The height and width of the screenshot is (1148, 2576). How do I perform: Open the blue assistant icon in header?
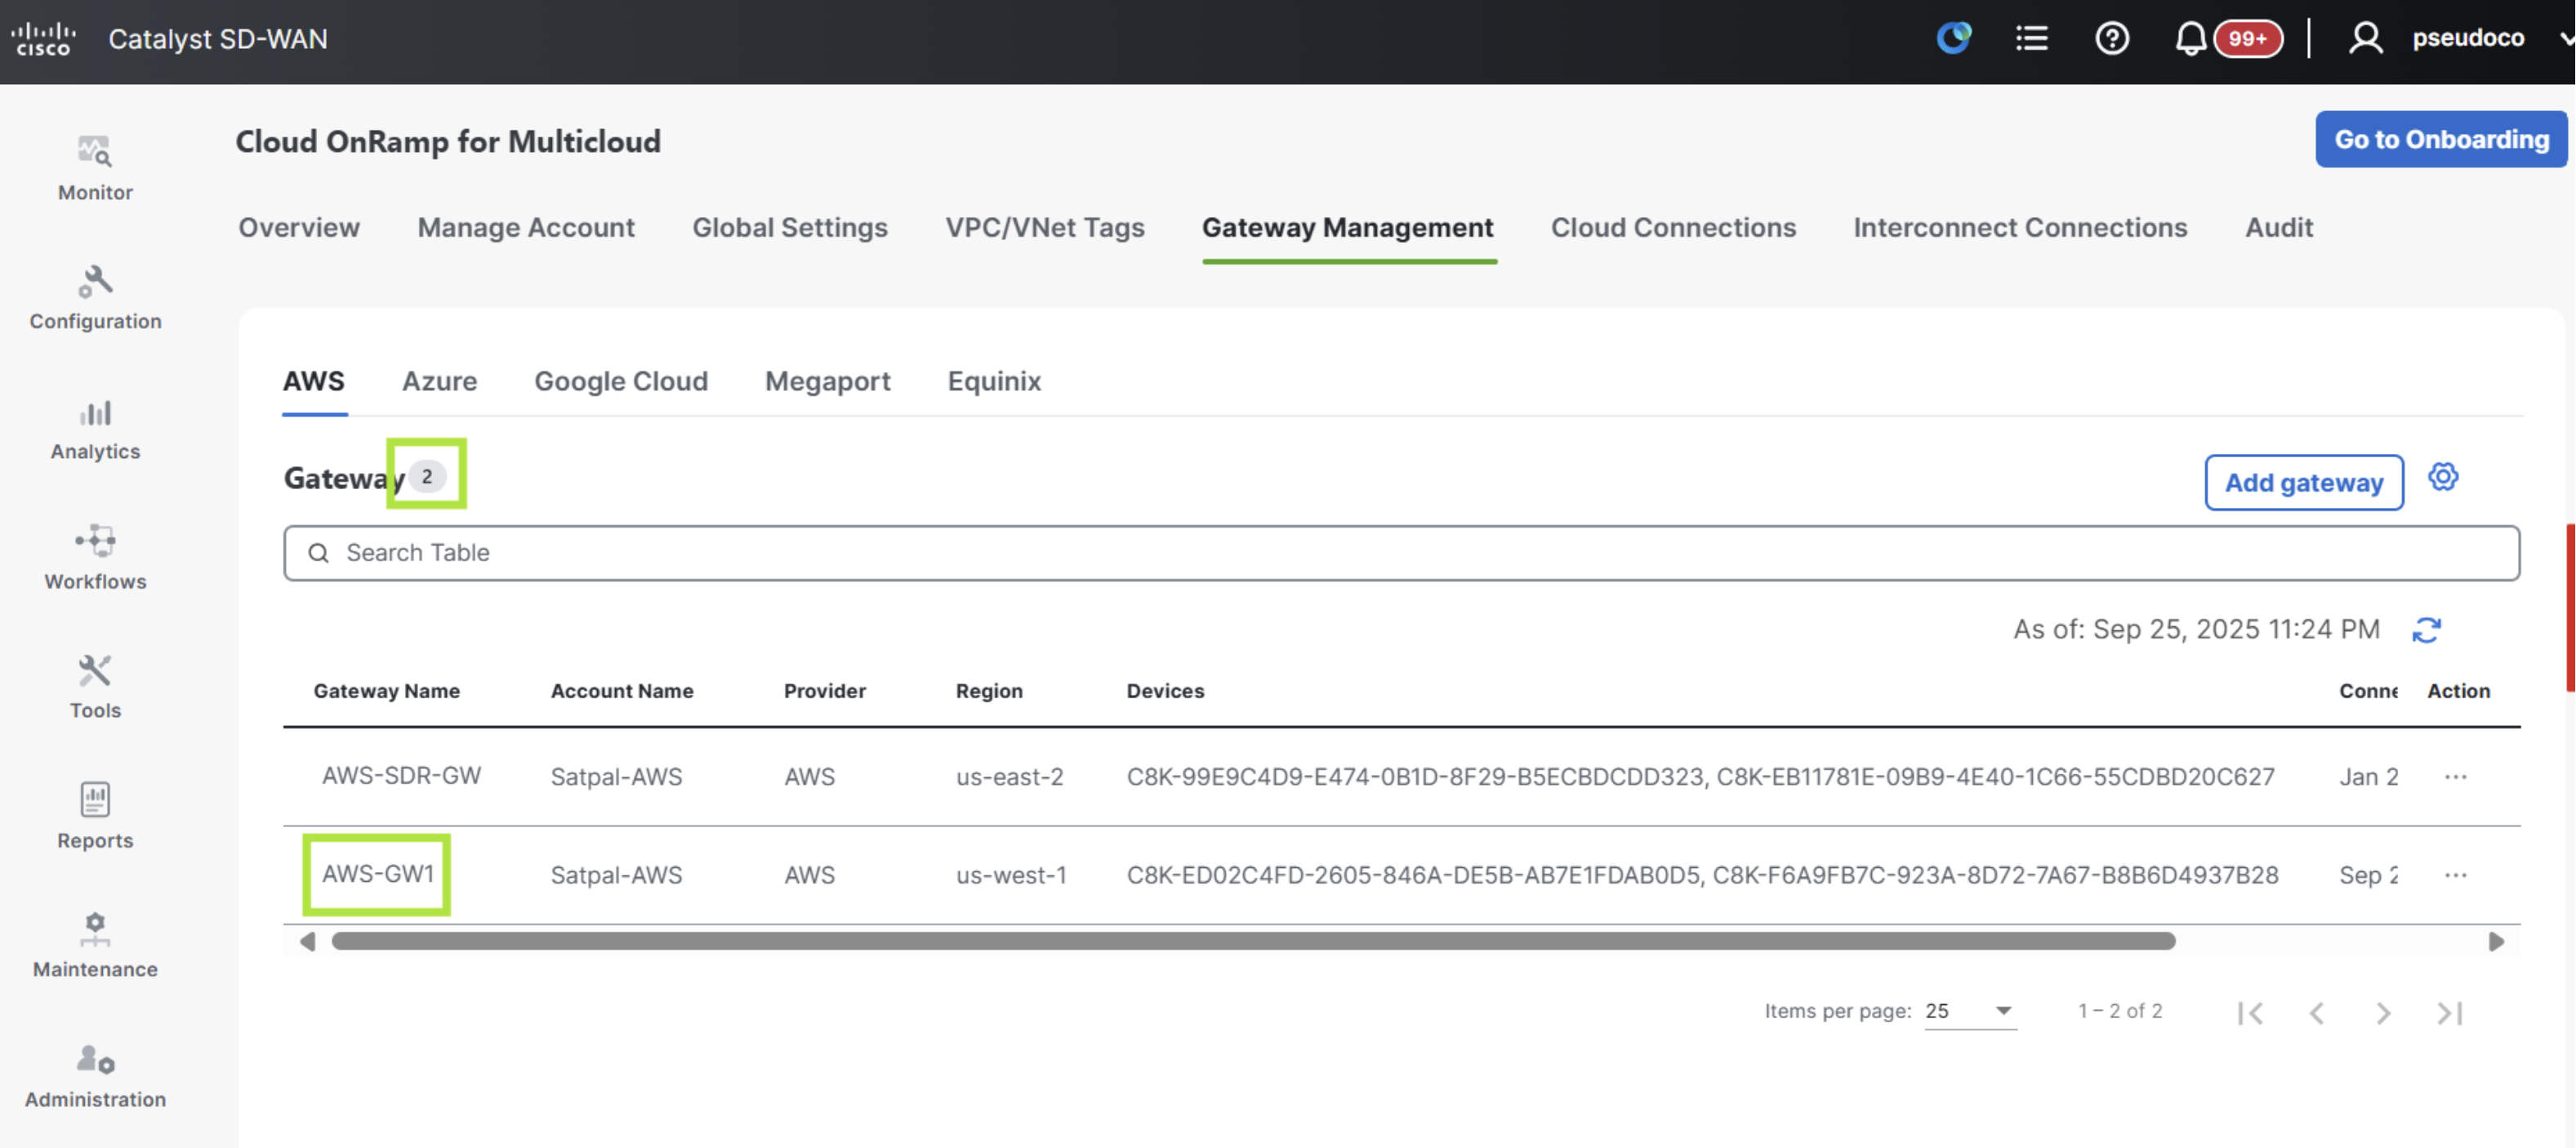[x=1953, y=38]
